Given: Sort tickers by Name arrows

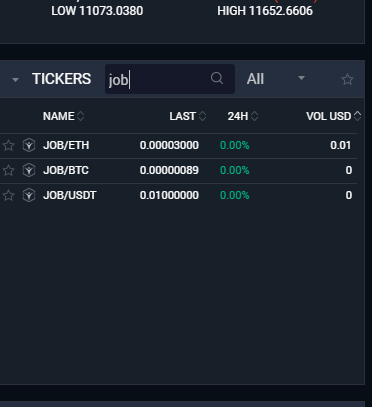Looking at the screenshot, I should 81,116.
